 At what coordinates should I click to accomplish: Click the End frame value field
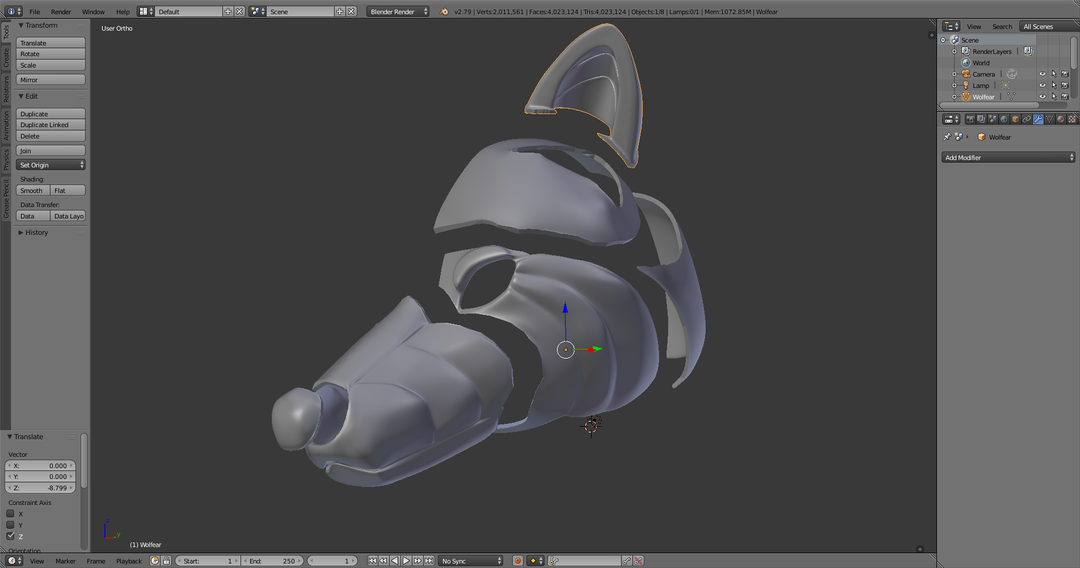click(x=272, y=561)
